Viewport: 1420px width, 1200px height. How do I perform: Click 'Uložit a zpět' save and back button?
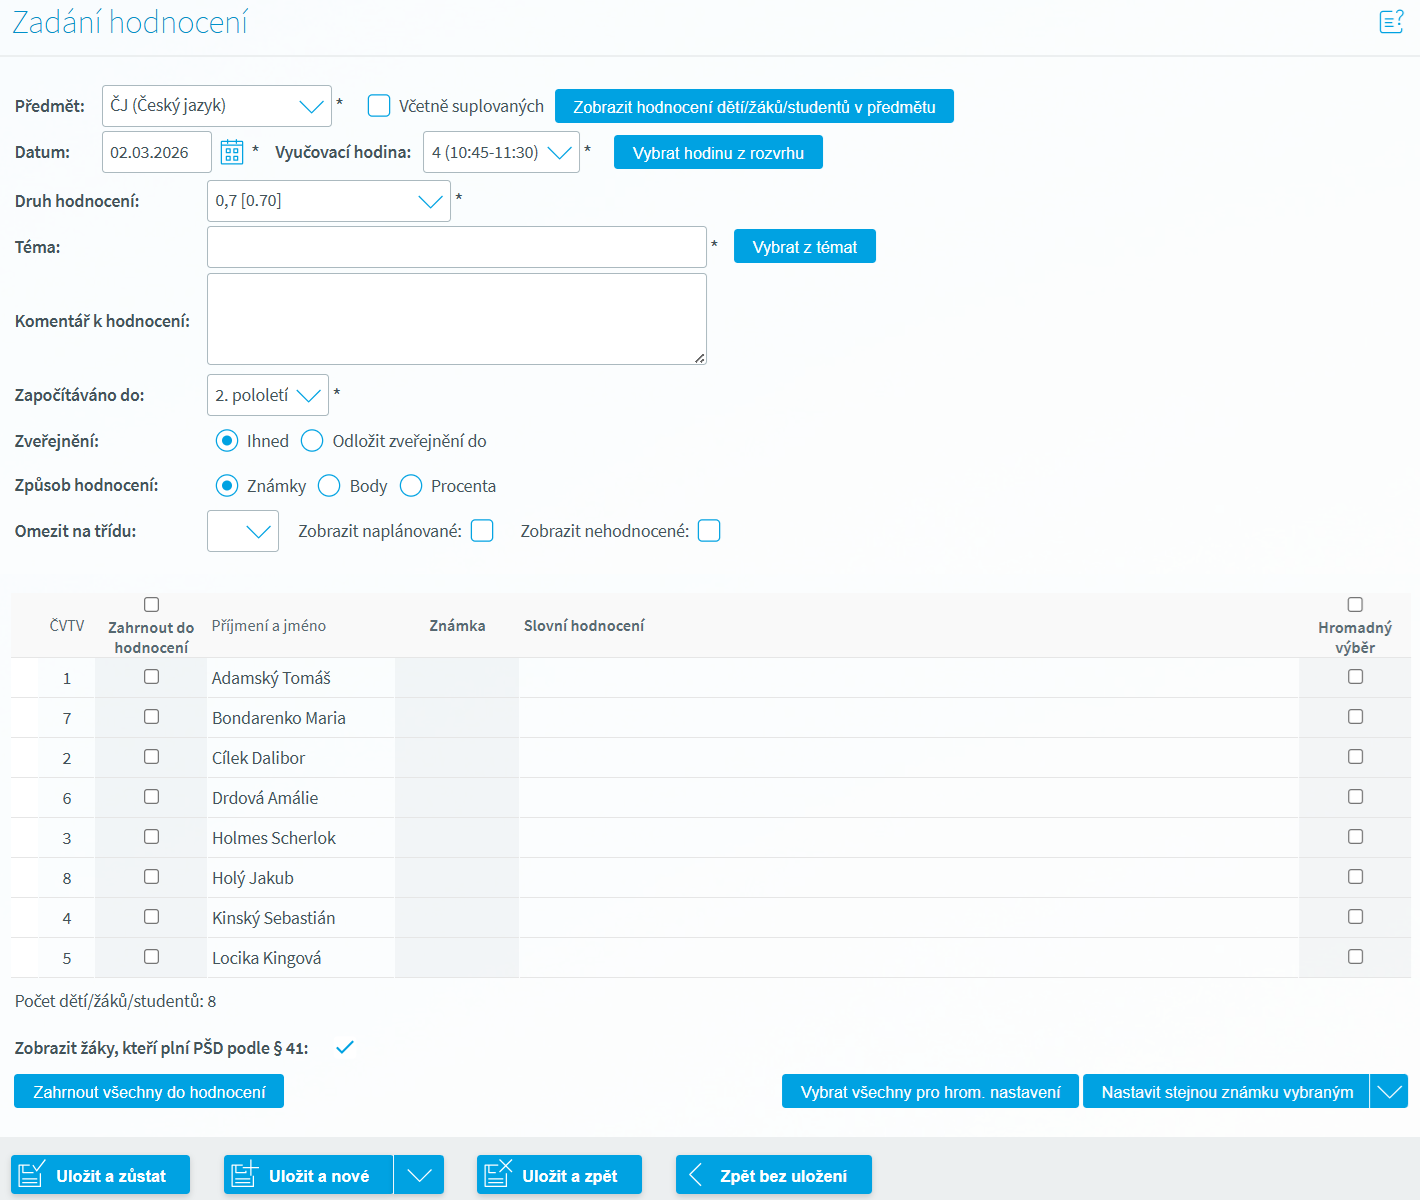pyautogui.click(x=559, y=1175)
